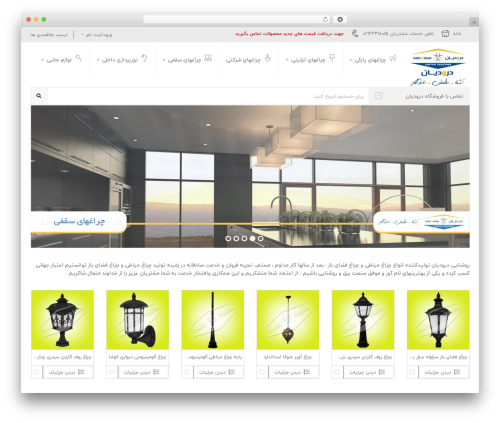Heart the چراغ آلومینیومی دیواری کوشا product
500x423 pixels.
pyautogui.click(x=112, y=372)
